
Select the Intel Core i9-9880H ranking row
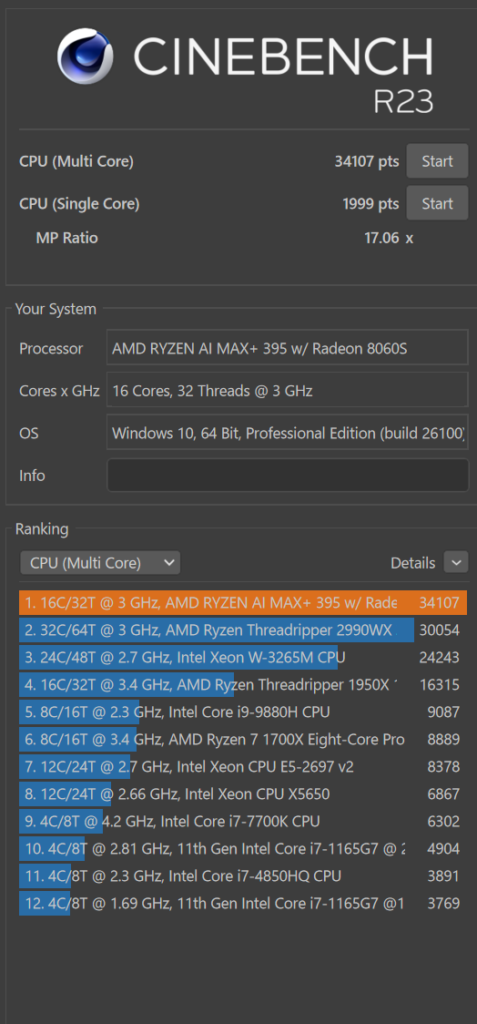click(x=243, y=712)
